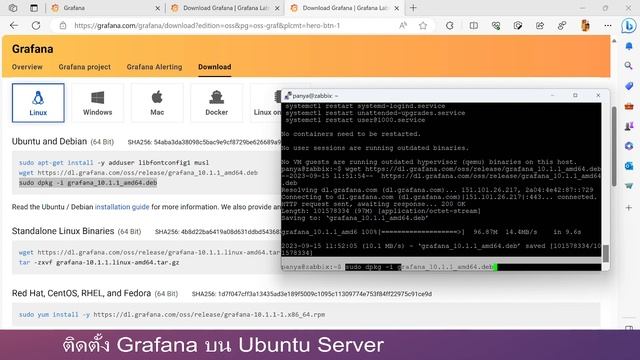Click the site info lock icon
Viewport: 640px width, 360px height.
coord(62,25)
